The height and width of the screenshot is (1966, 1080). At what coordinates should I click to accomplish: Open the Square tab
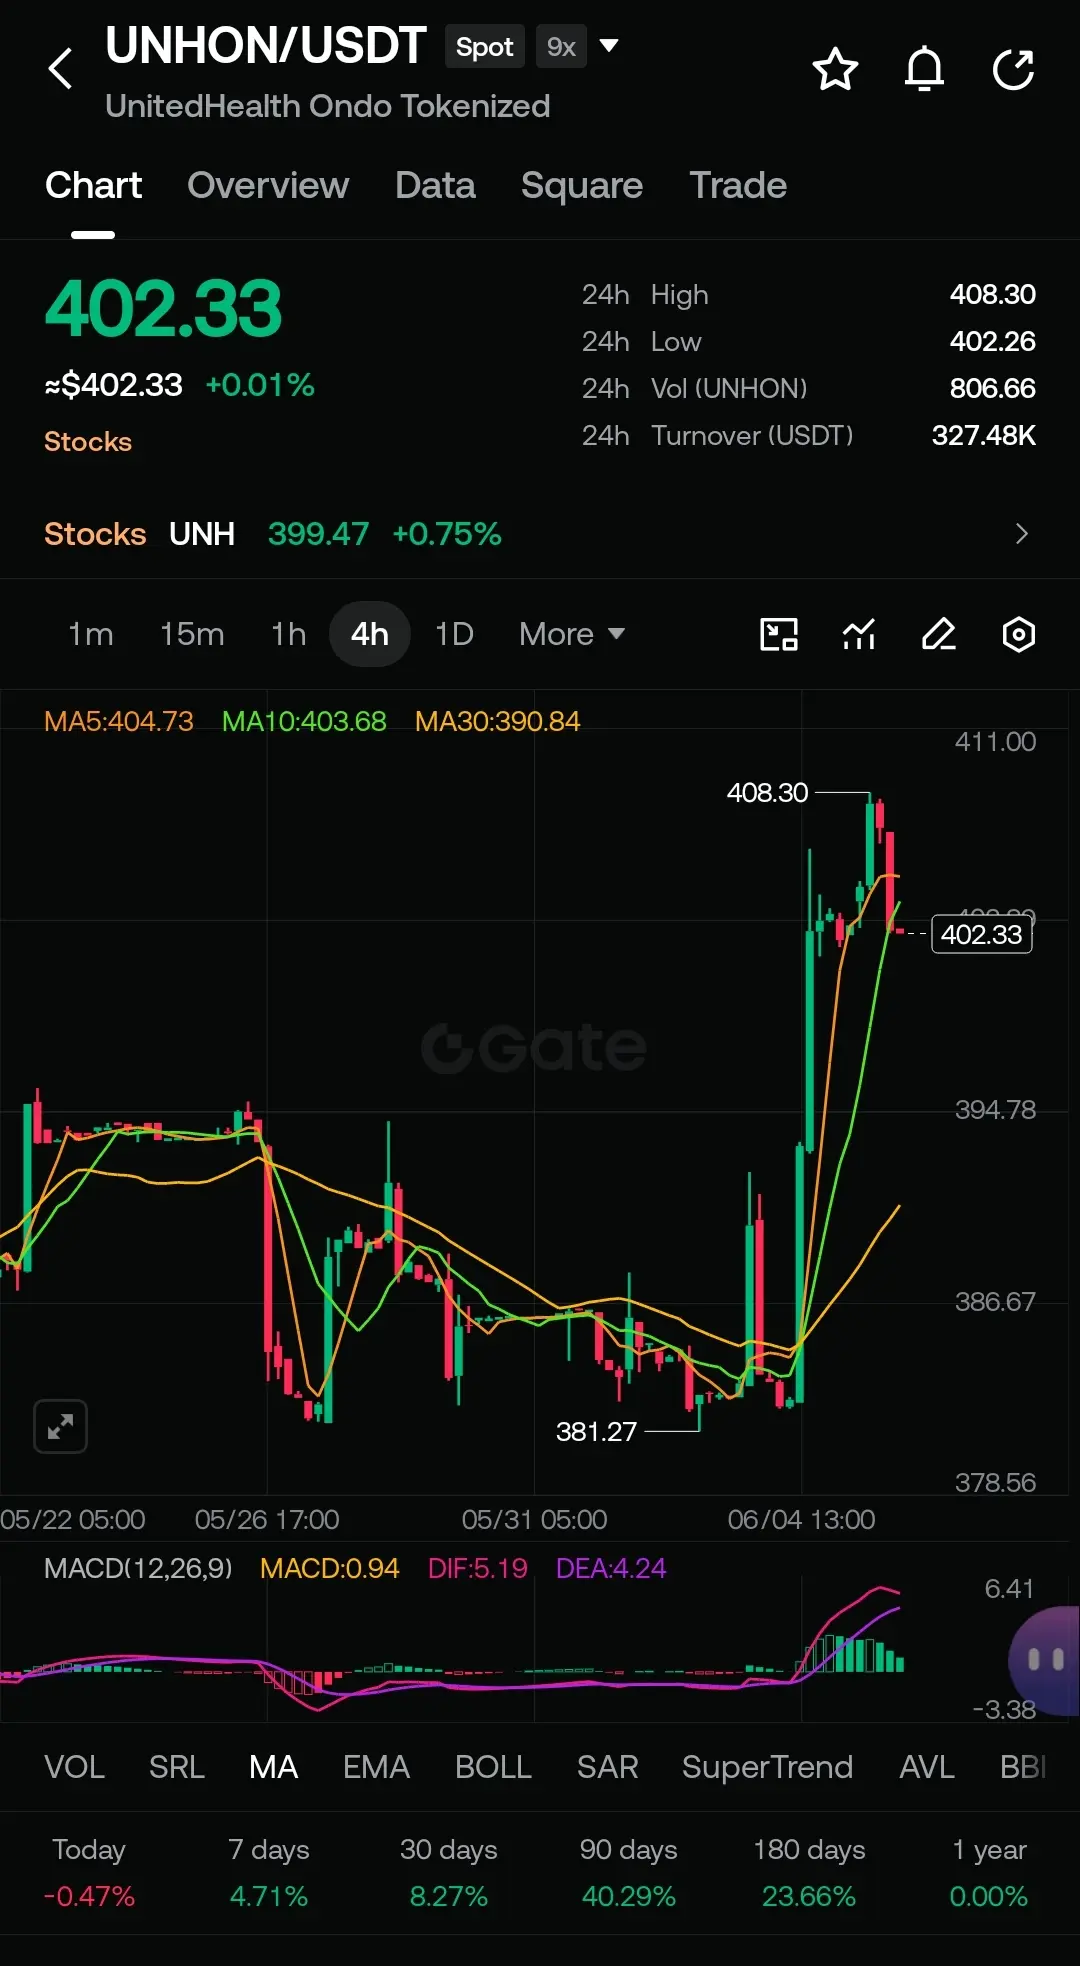click(x=582, y=186)
